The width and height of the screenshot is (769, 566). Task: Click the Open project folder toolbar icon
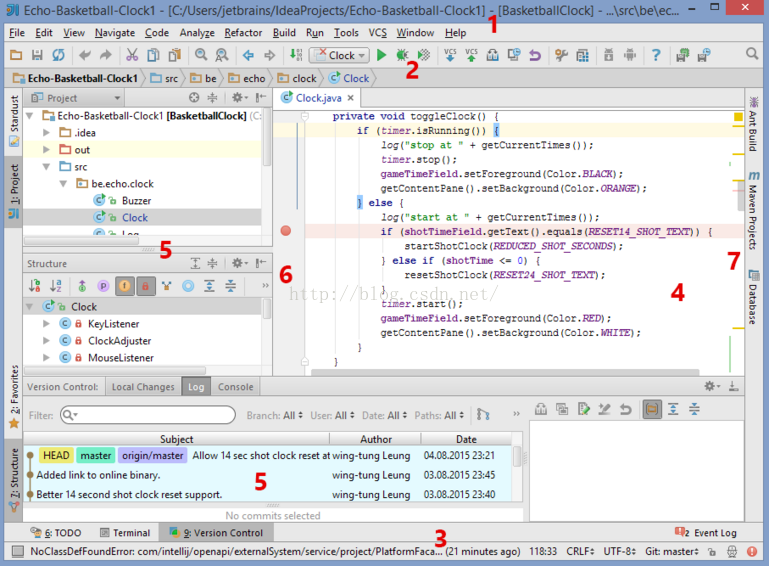point(16,55)
